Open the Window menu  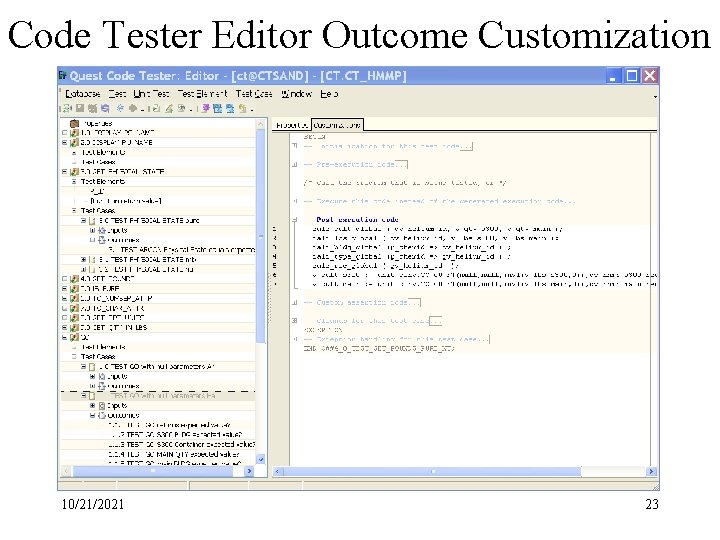click(x=297, y=94)
